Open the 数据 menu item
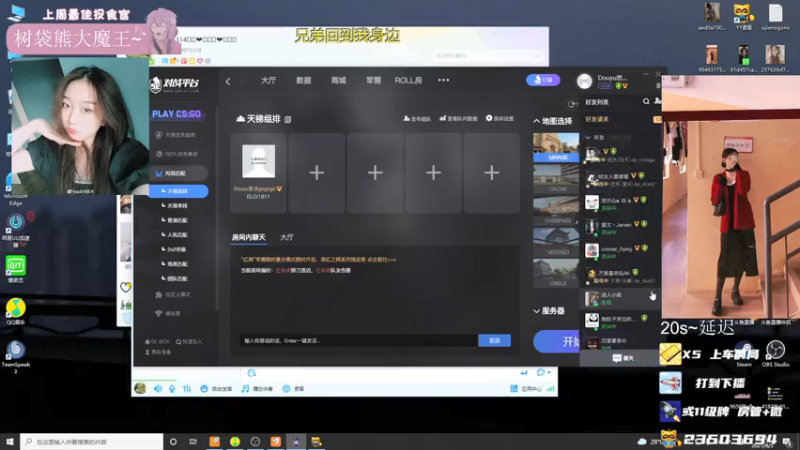This screenshot has width=800, height=450. (304, 81)
